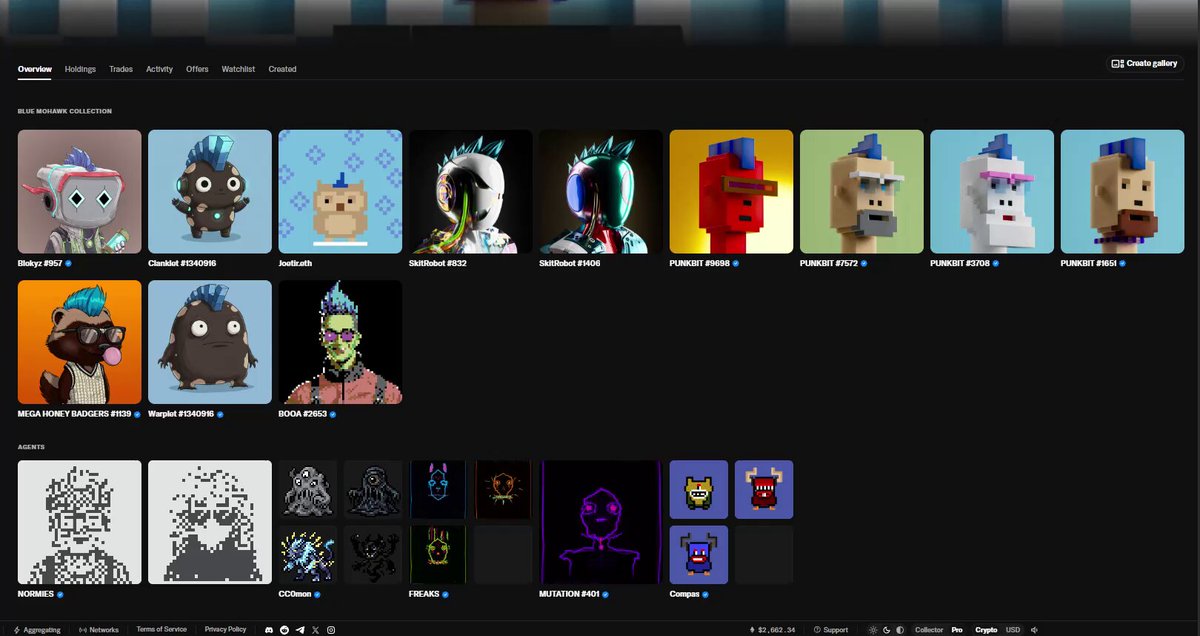Open the Created tab

coord(282,69)
